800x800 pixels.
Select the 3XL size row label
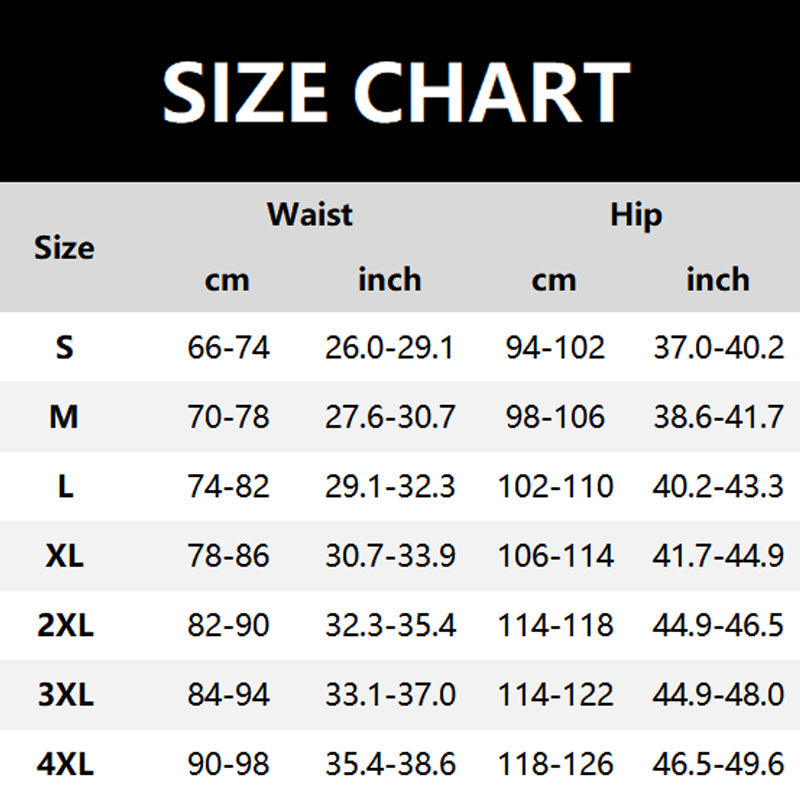(64, 695)
